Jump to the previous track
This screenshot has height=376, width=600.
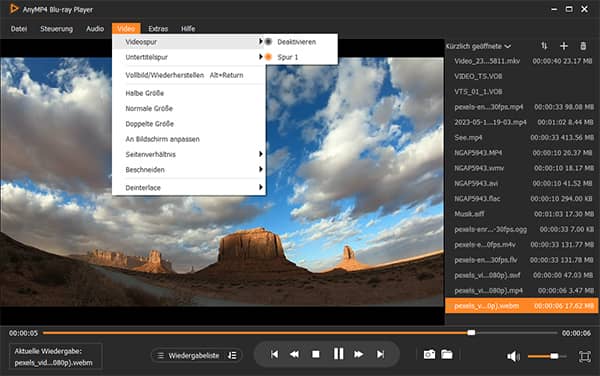coord(274,354)
